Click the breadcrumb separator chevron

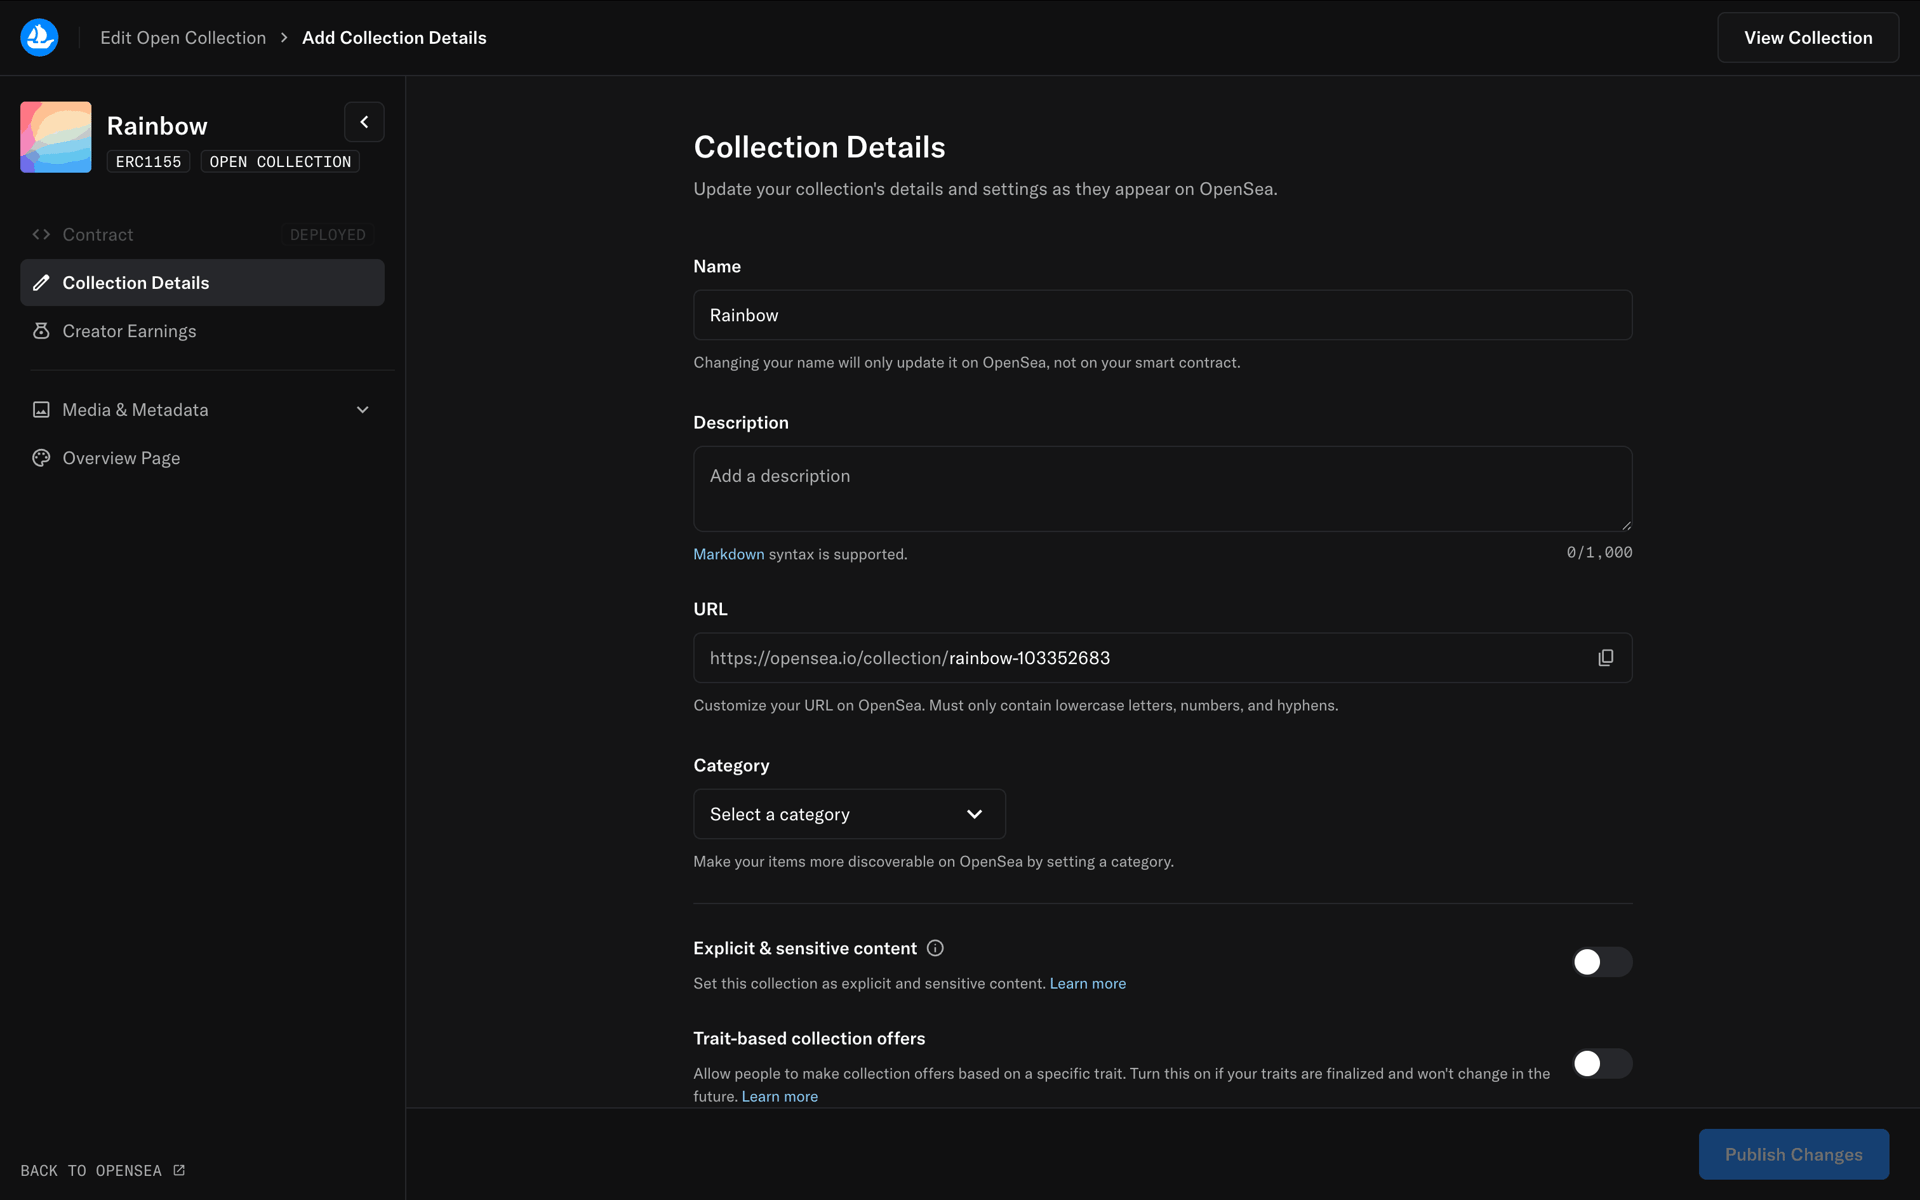pos(284,38)
